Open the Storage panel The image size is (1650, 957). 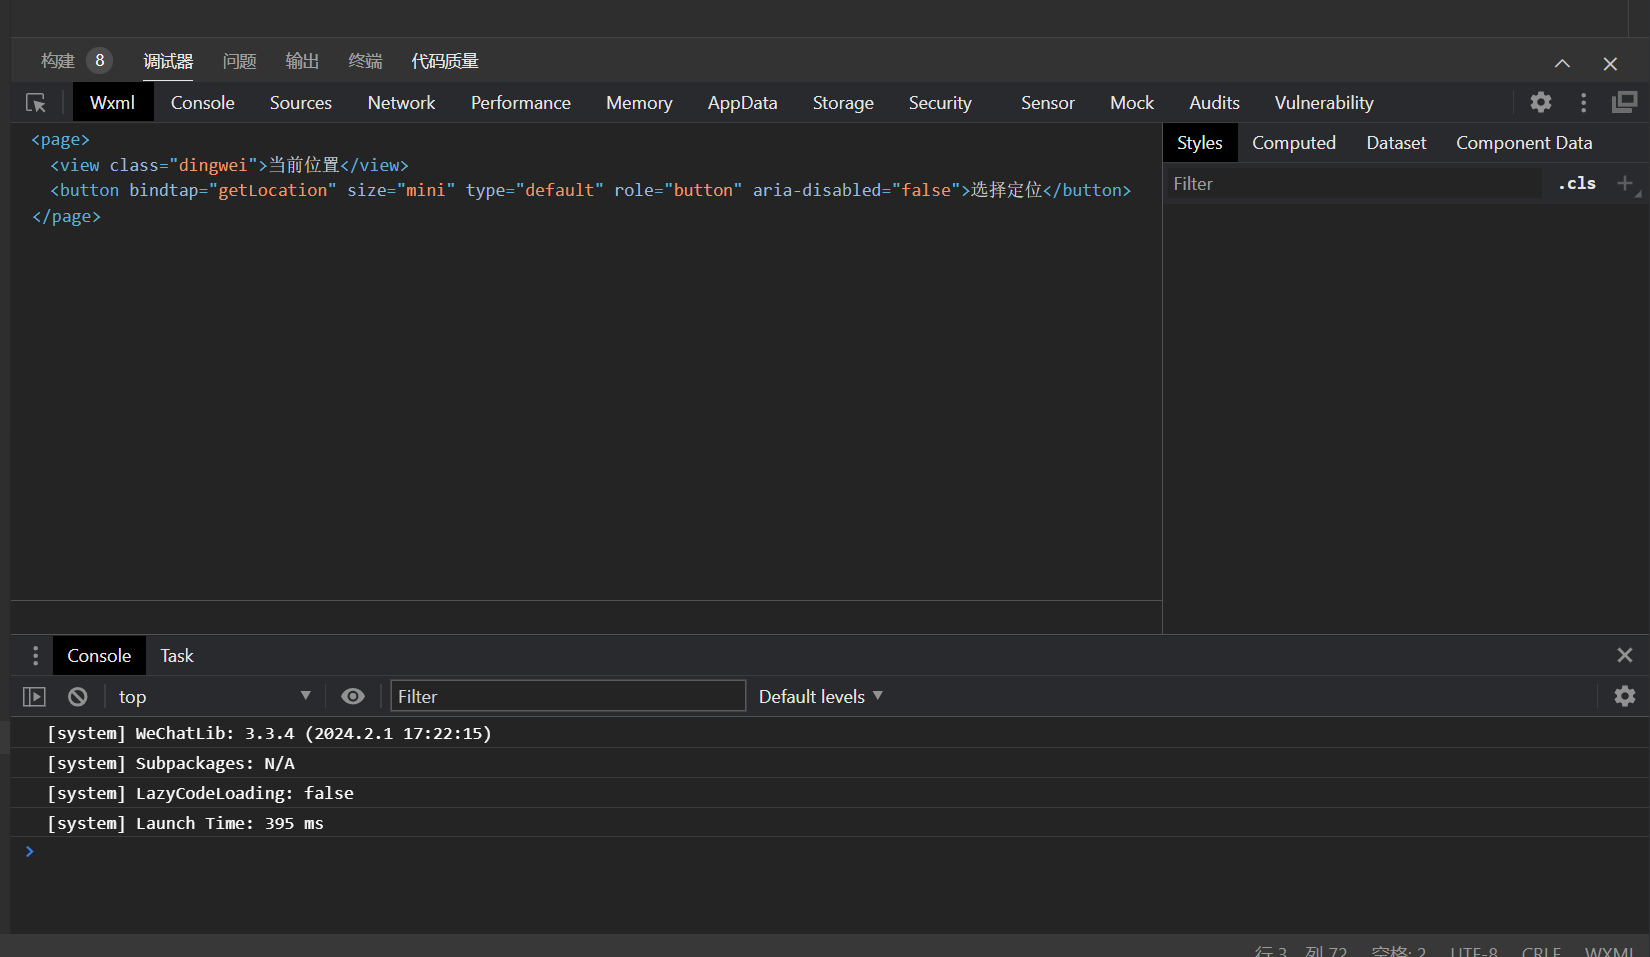click(843, 102)
